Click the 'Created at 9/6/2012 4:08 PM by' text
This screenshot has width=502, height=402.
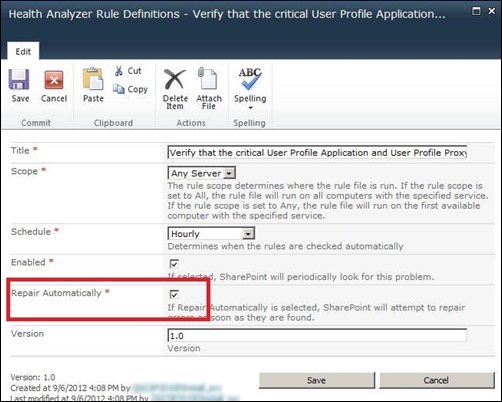pos(70,388)
